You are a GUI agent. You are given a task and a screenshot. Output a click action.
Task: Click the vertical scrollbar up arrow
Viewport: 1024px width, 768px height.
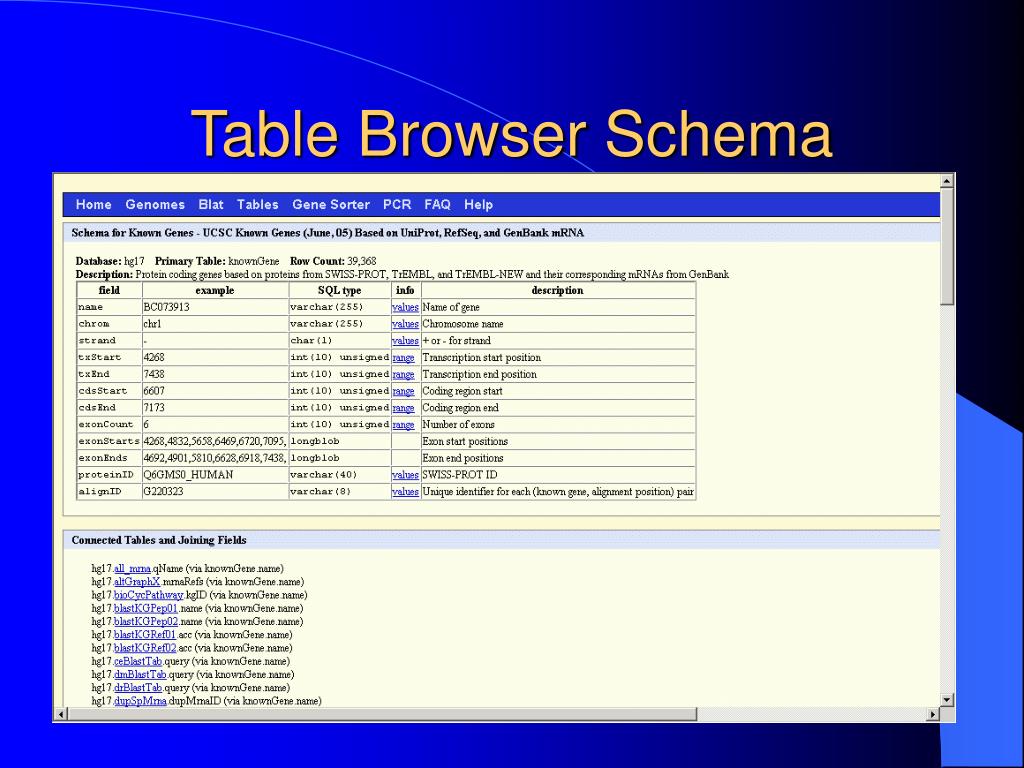click(x=947, y=181)
